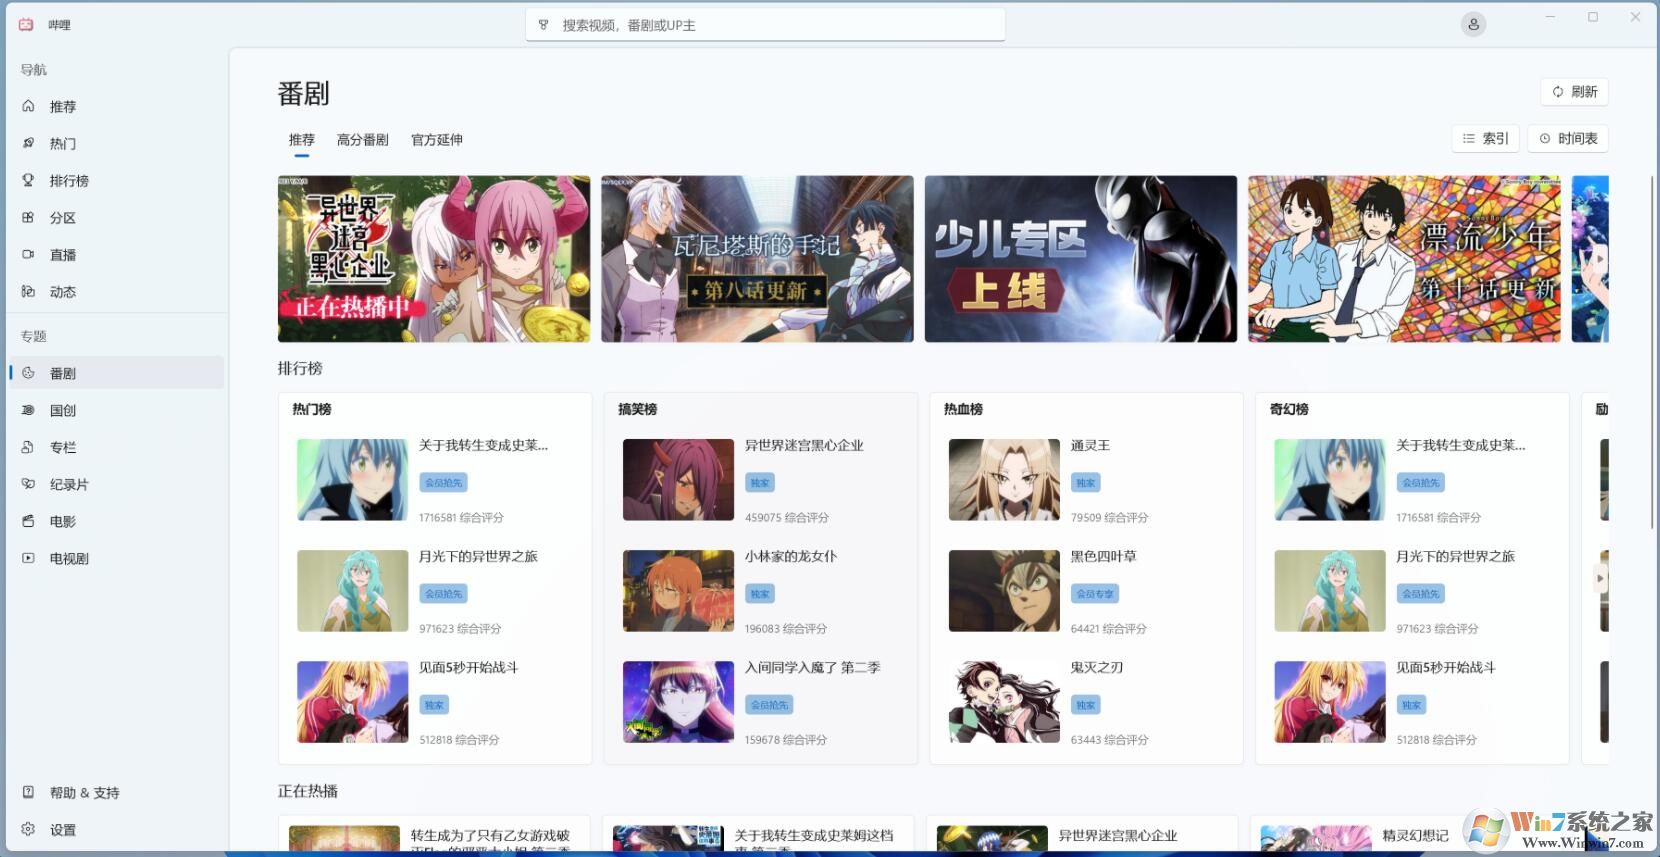
Task: Open the 少儿专区上线 banner
Action: coord(1081,259)
